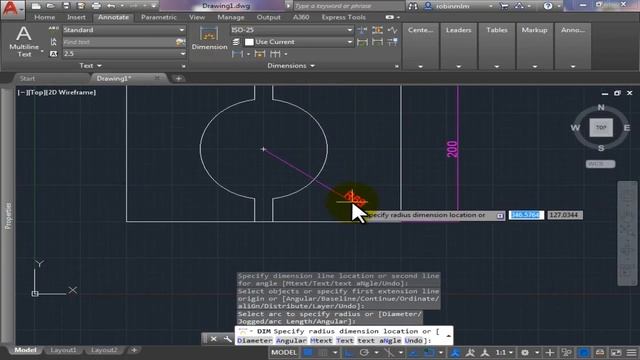
Task: Click the TOP face of the ViewCube
Action: pos(601,127)
